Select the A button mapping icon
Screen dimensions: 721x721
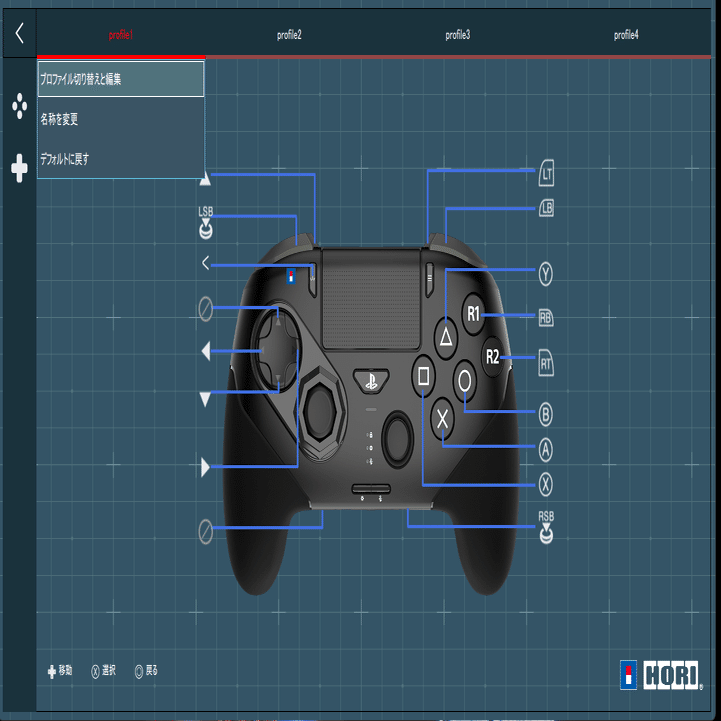[x=545, y=449]
